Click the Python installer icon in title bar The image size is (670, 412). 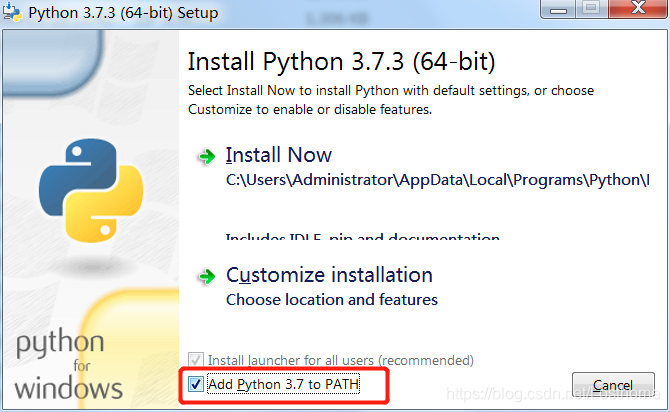(x=12, y=12)
